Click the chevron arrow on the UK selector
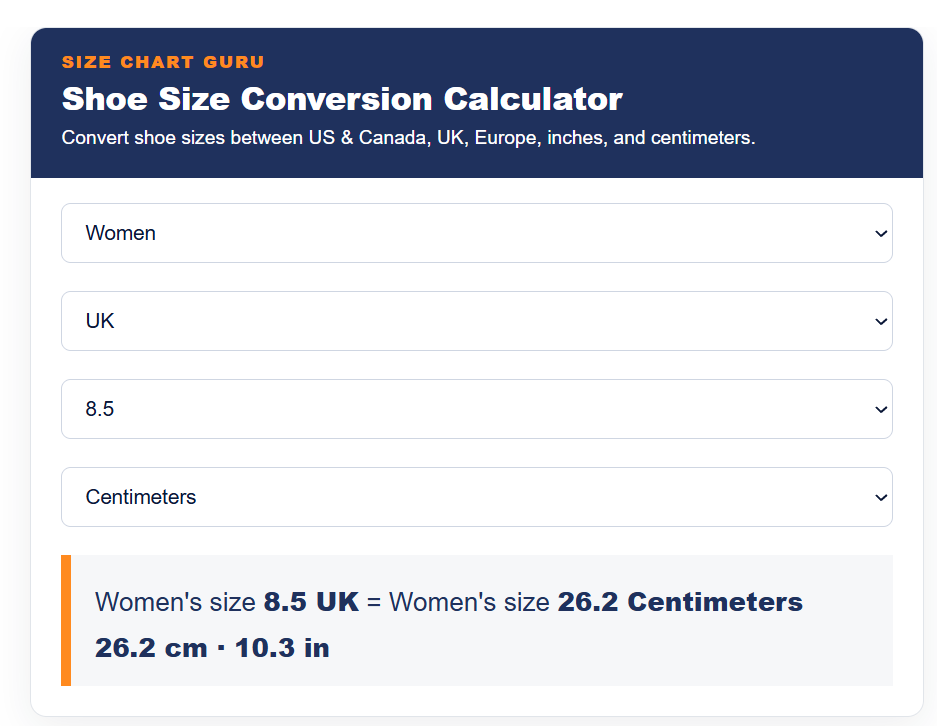The width and height of the screenshot is (937, 726). pyautogui.click(x=881, y=321)
